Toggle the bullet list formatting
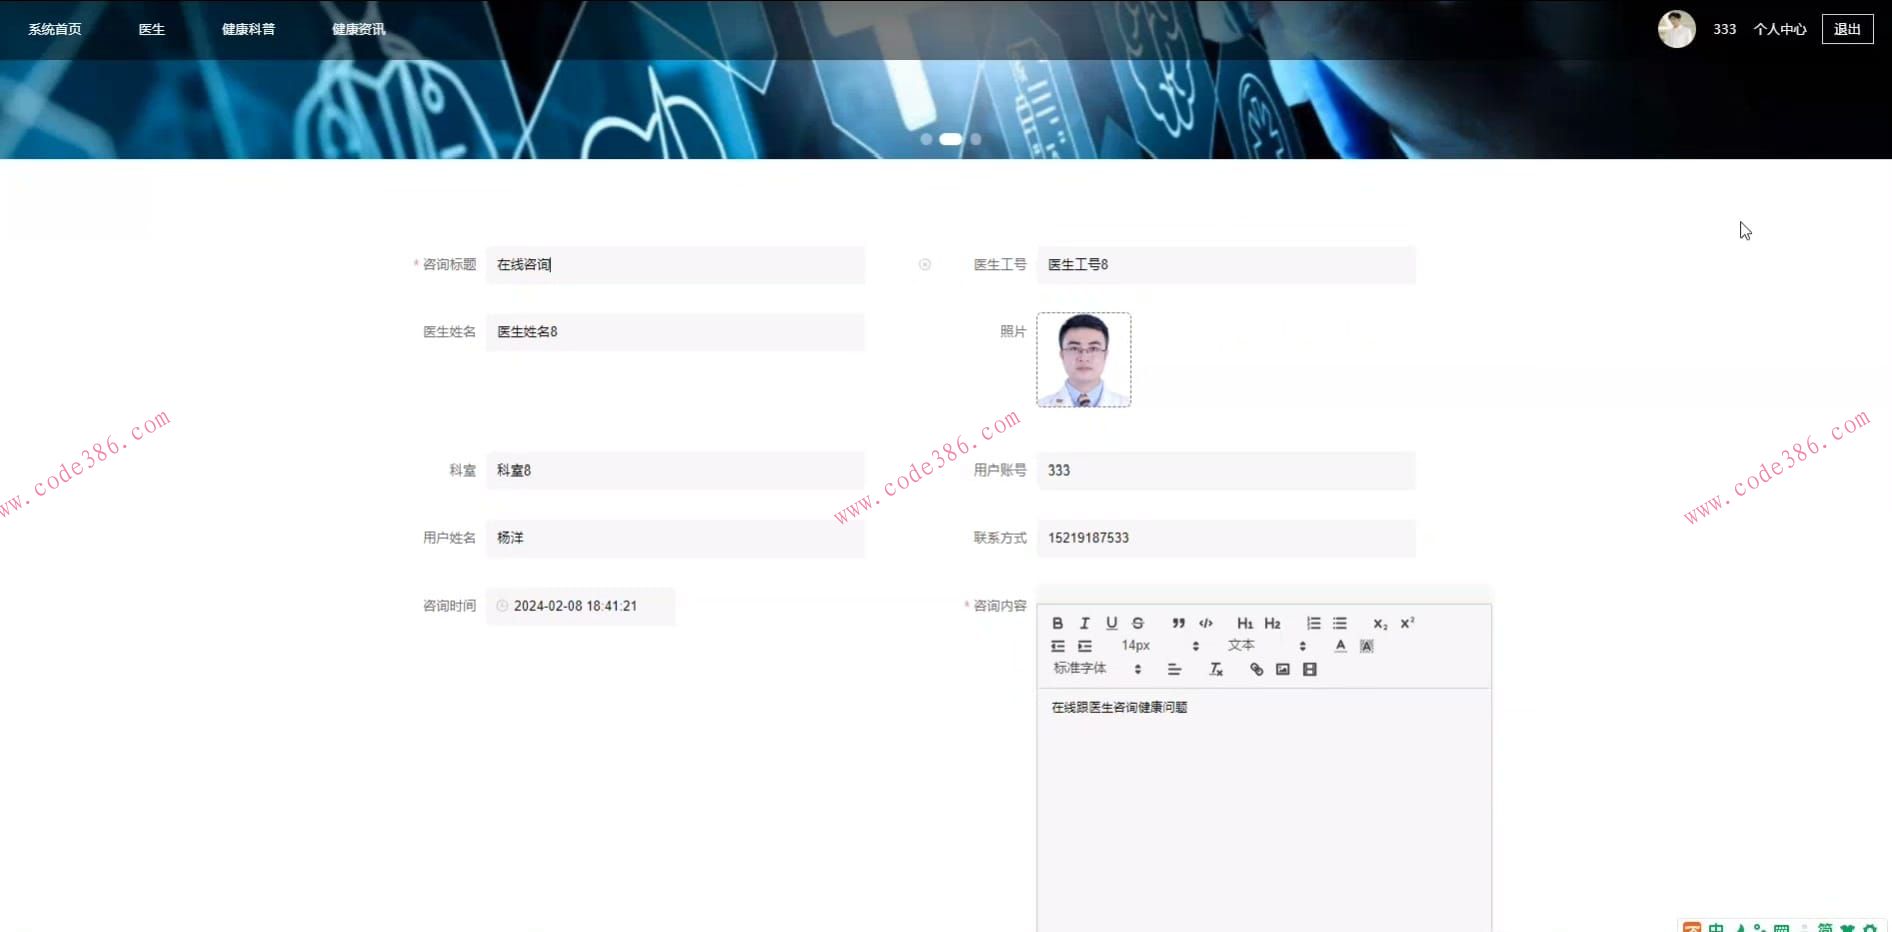The image size is (1892, 932). (1339, 623)
